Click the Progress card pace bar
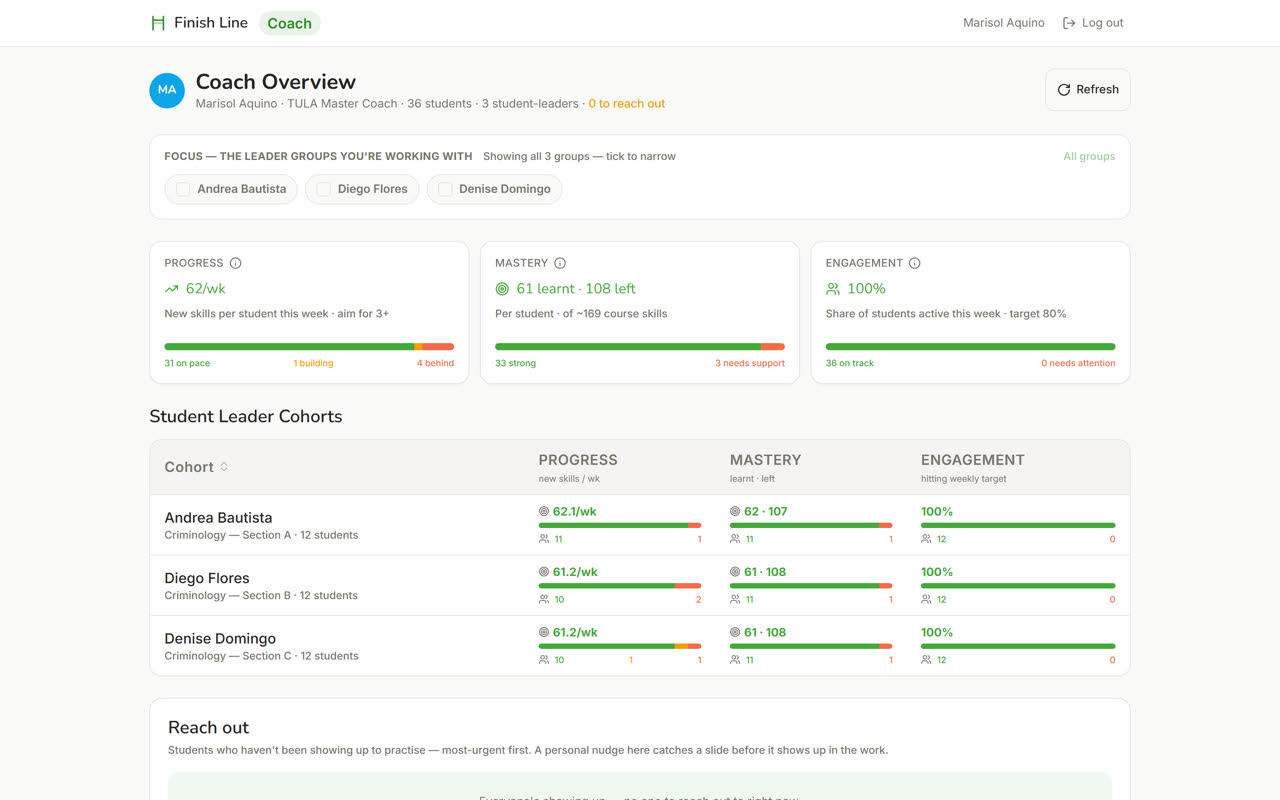Image resolution: width=1280 pixels, height=800 pixels. point(309,347)
